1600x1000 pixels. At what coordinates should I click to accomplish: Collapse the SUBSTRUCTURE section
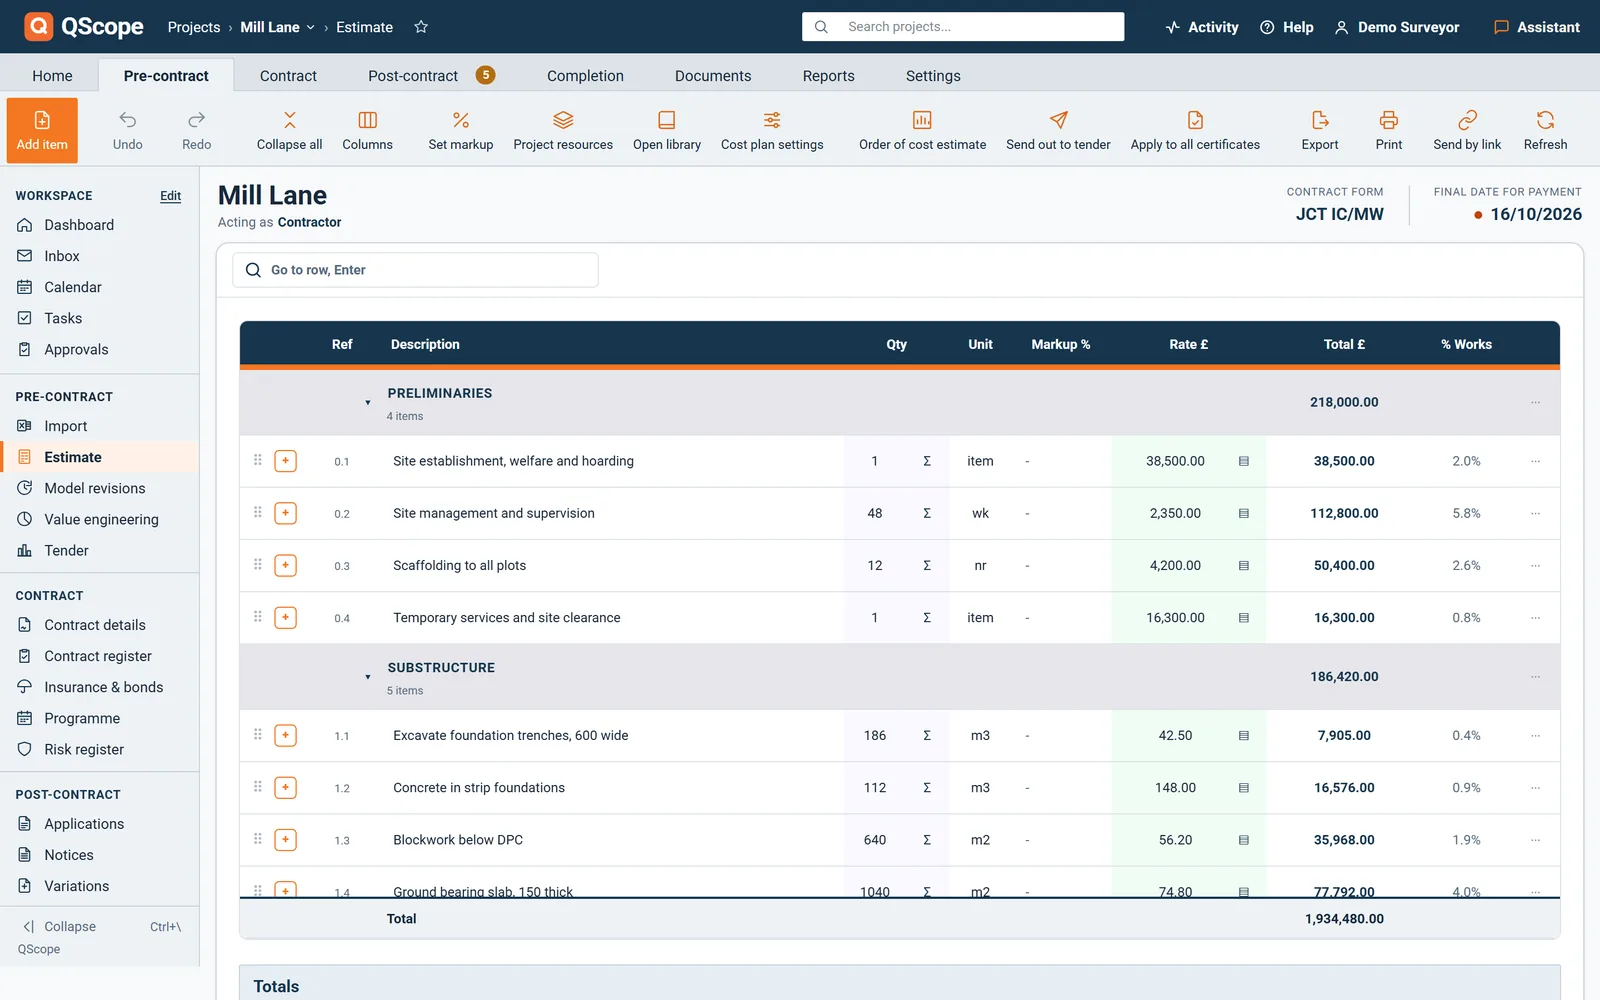(368, 677)
